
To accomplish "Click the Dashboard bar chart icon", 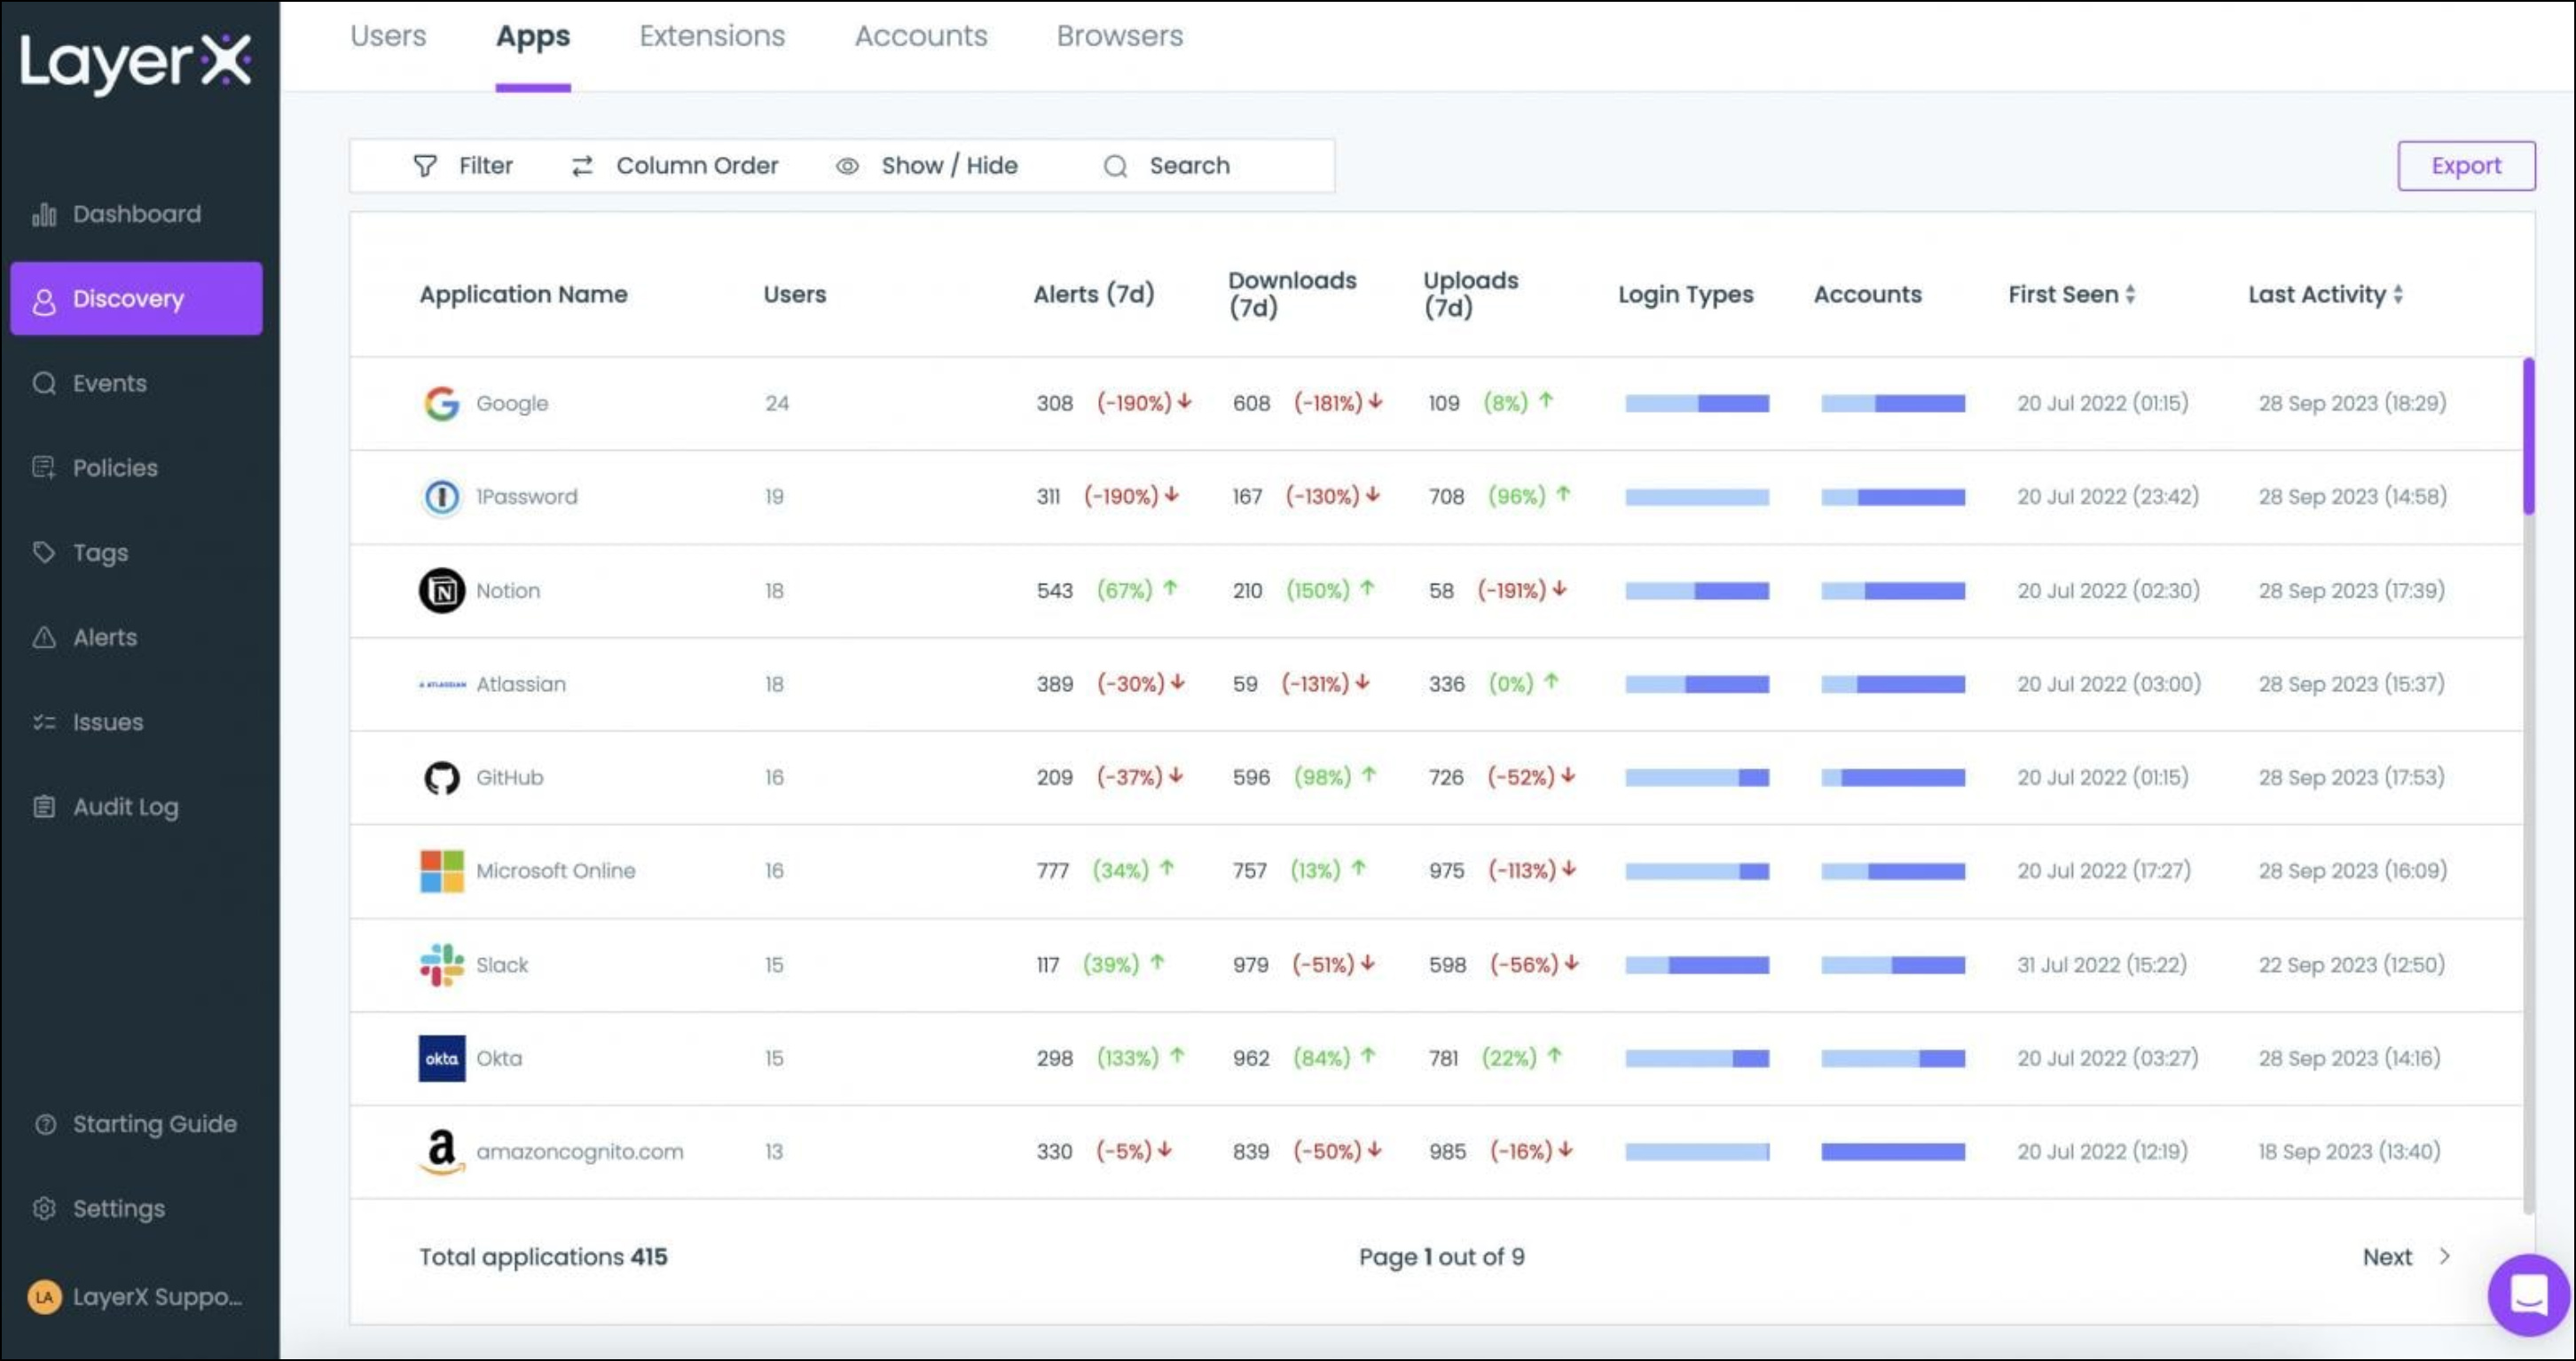I will 44,214.
